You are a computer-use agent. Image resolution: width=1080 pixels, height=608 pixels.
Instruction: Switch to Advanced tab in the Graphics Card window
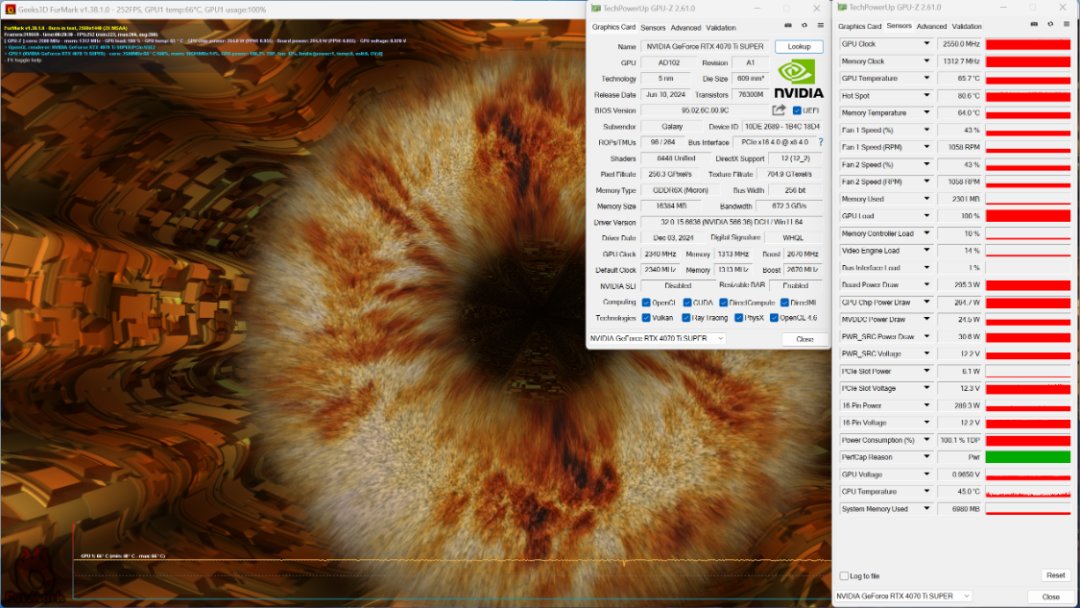[x=685, y=28]
